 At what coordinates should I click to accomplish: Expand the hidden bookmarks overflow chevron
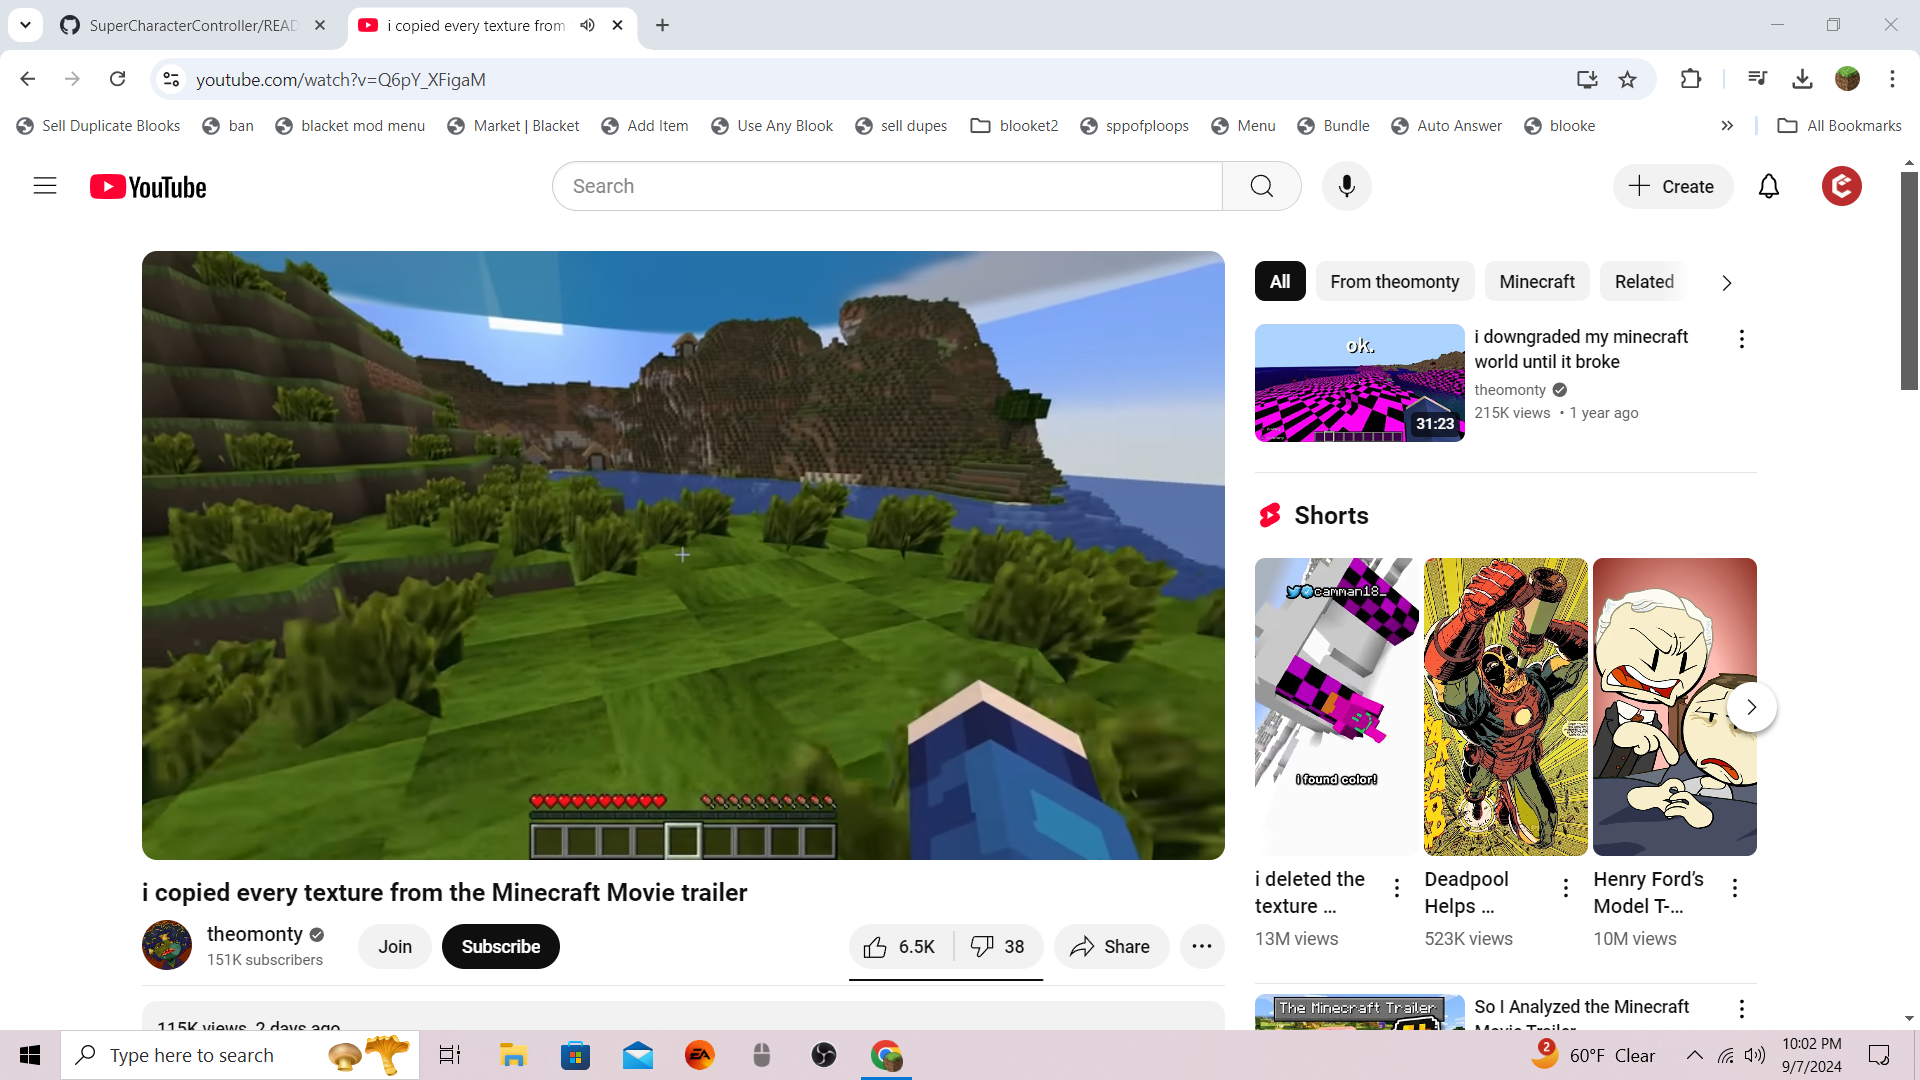click(x=1727, y=125)
